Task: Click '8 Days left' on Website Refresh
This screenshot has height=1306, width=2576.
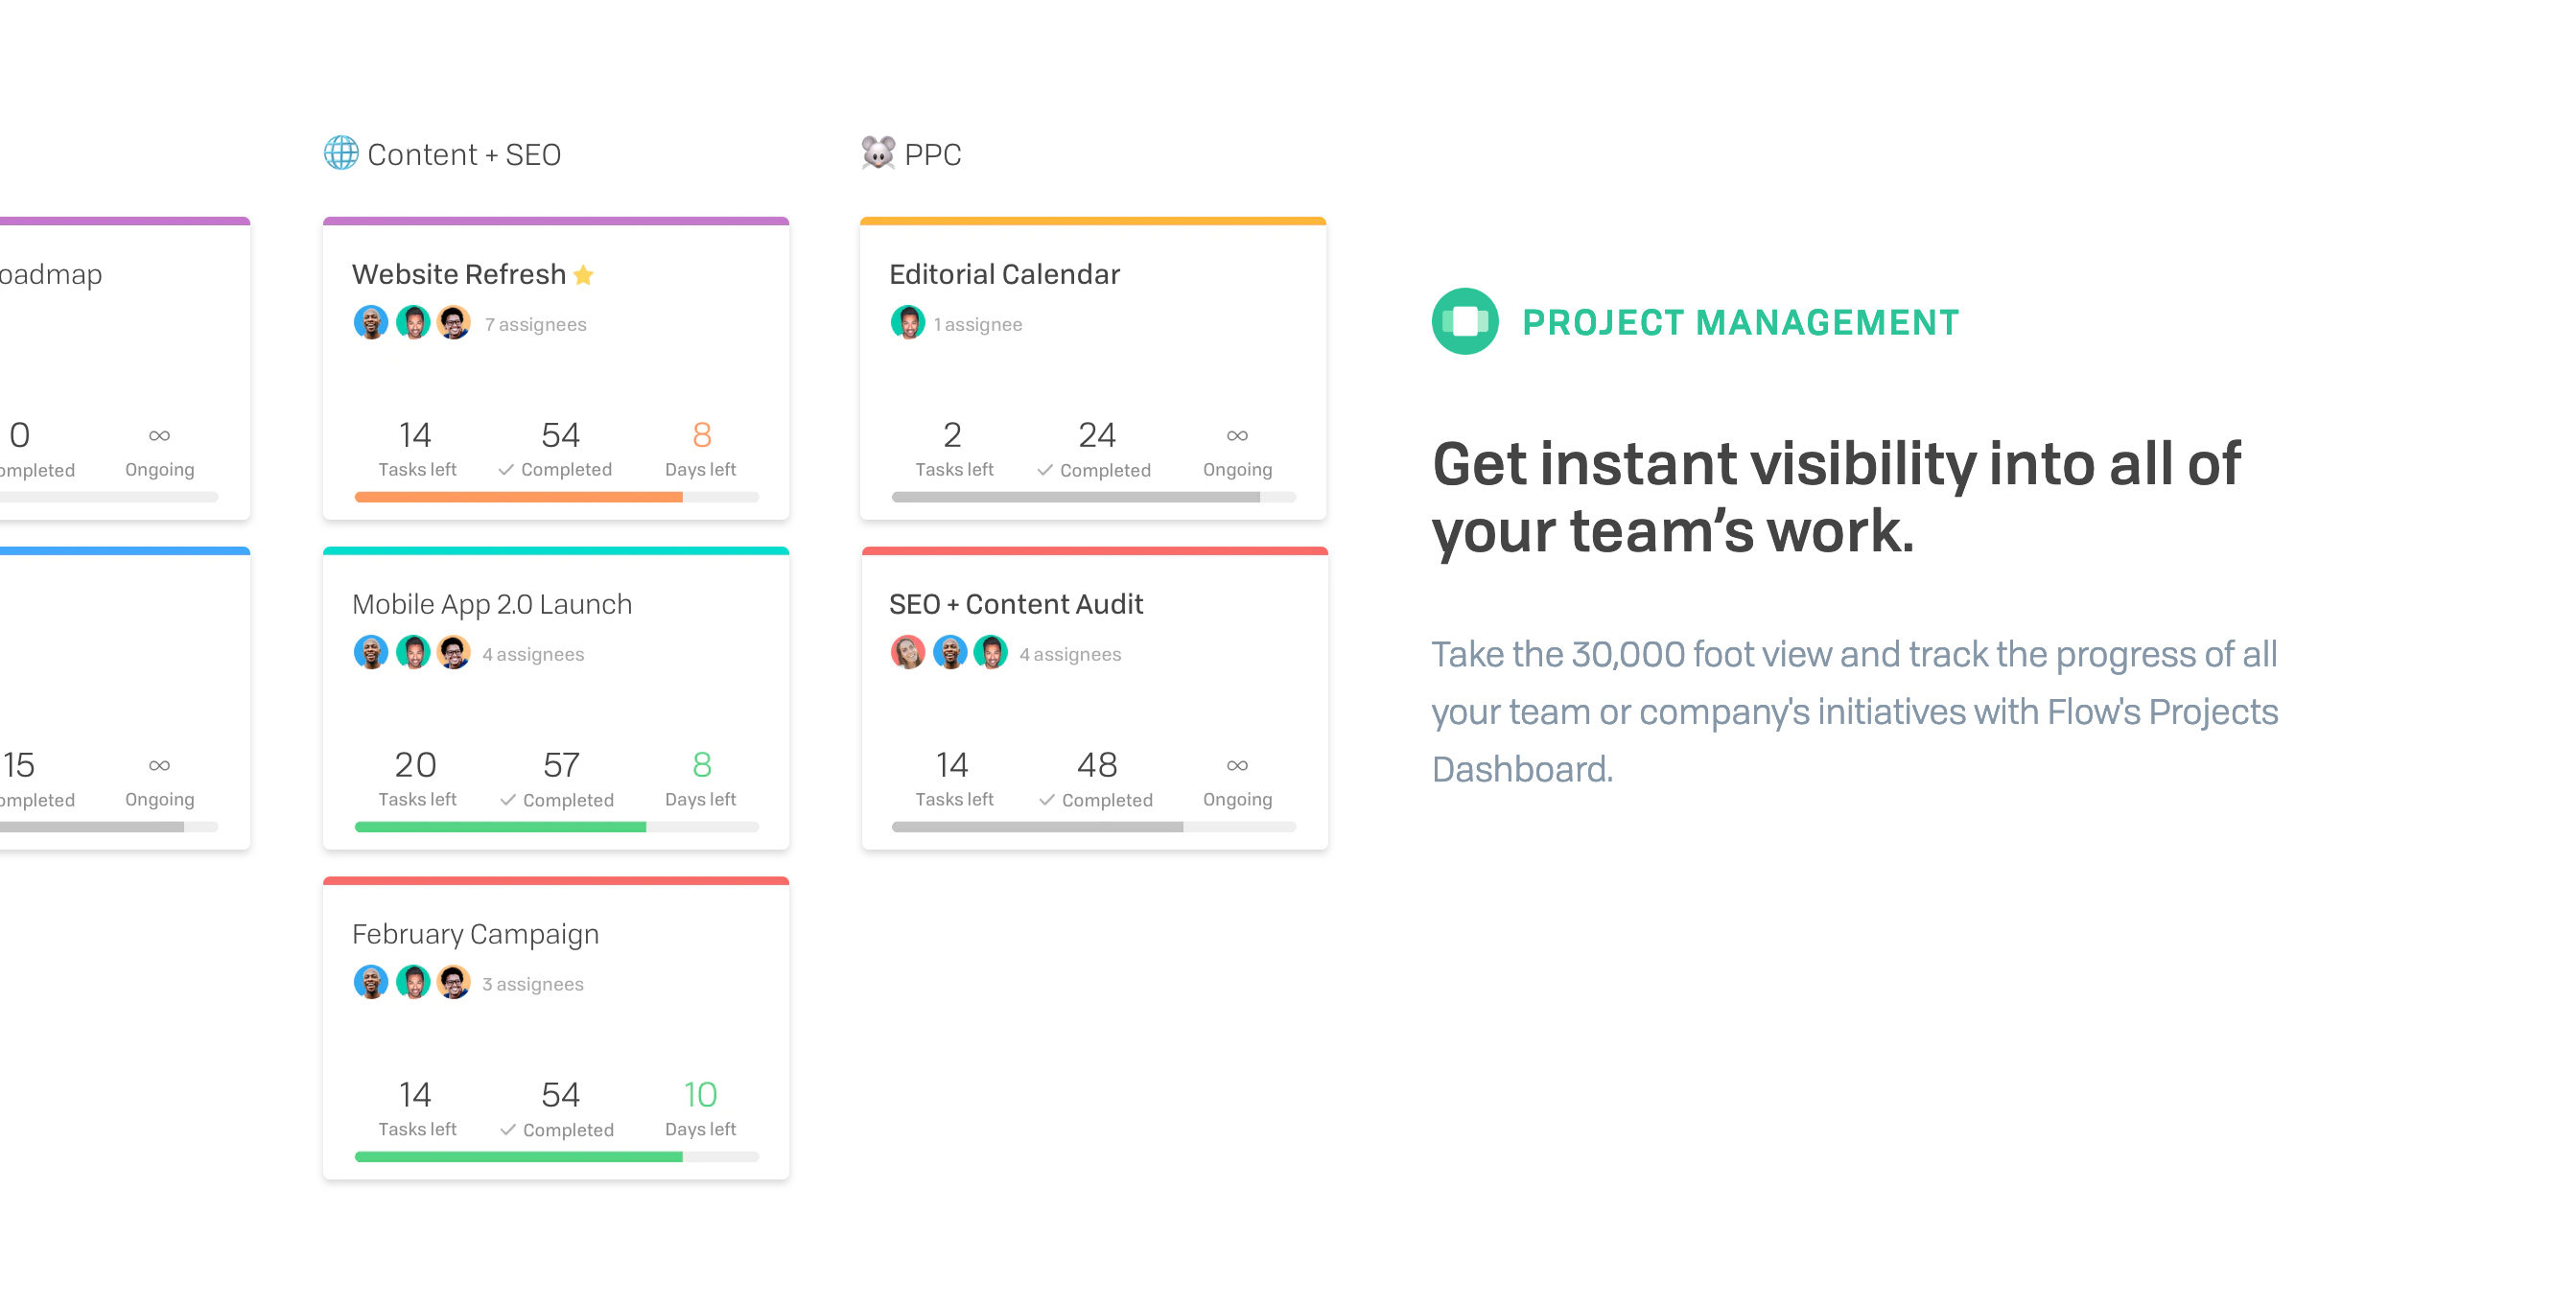Action: (701, 448)
